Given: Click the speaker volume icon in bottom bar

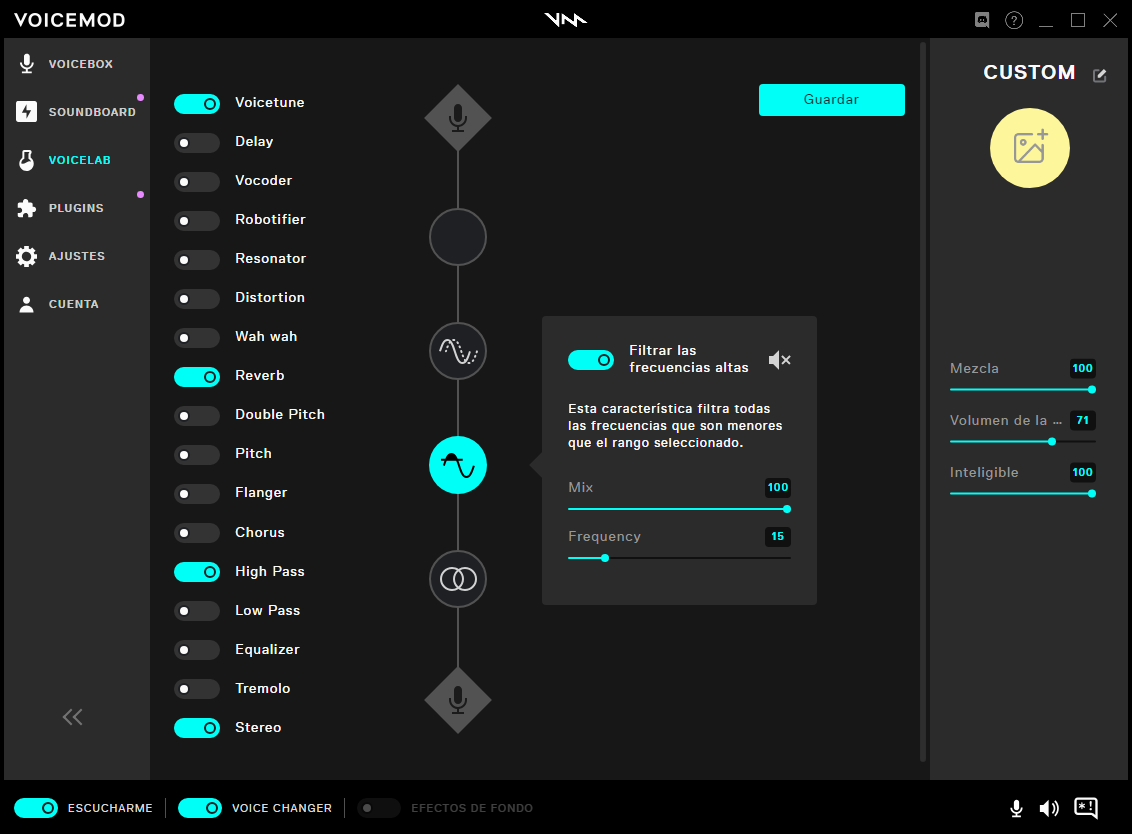Looking at the screenshot, I should coord(1049,809).
